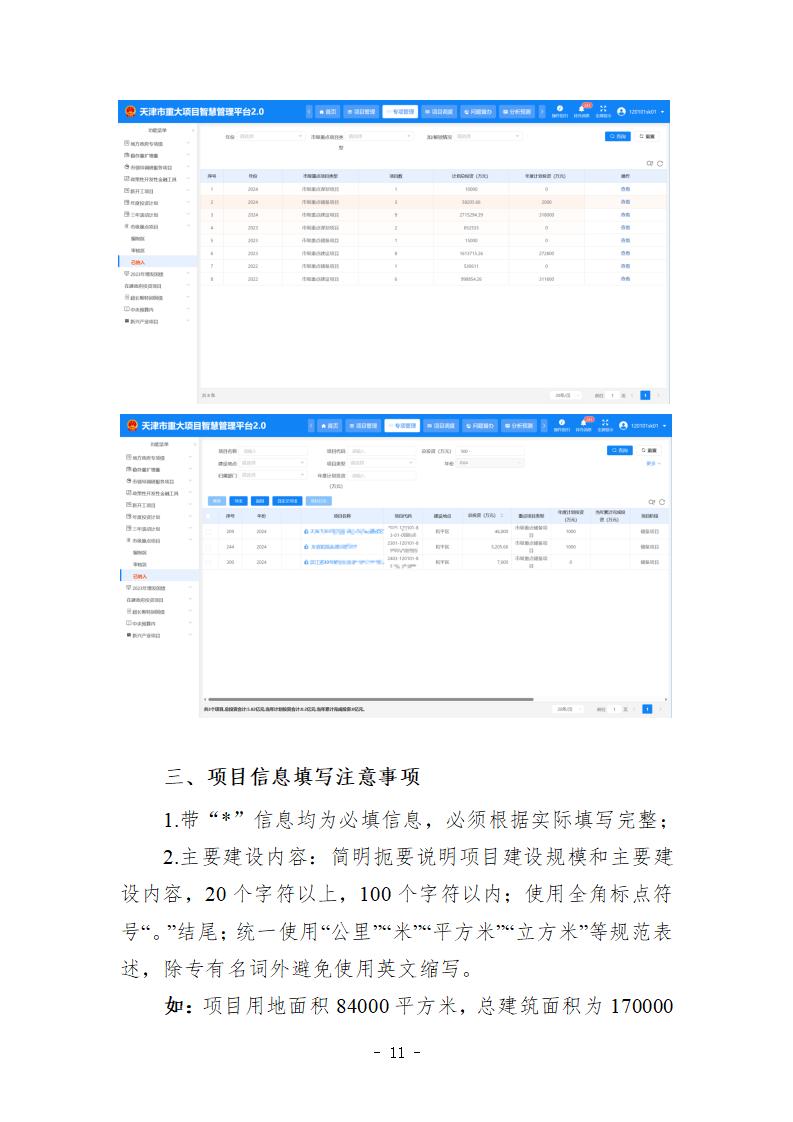Collapse 市级重点项目 sidebar group, upper screenshot
793x1122 pixels.
(189, 226)
